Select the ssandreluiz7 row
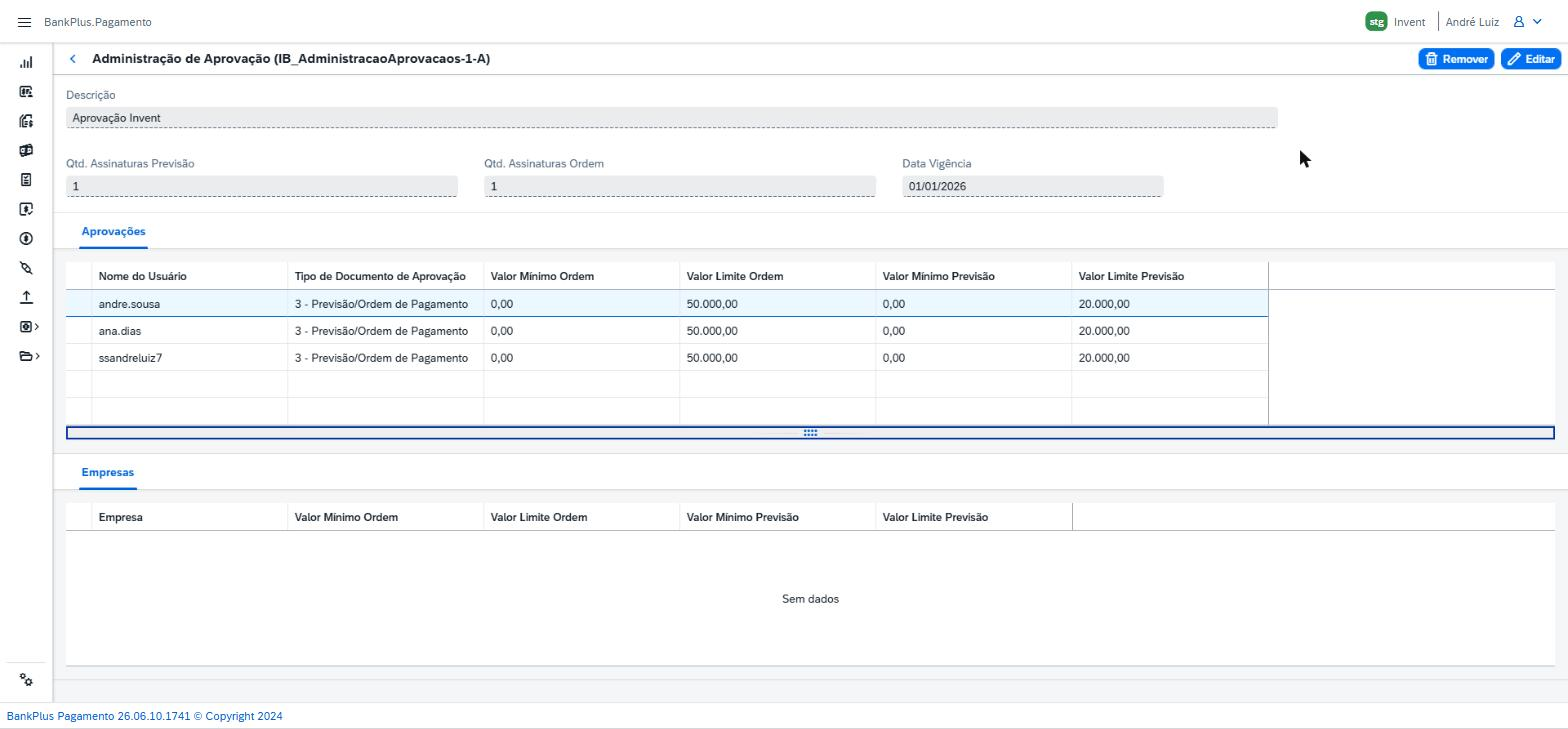This screenshot has width=1568, height=729. (667, 358)
